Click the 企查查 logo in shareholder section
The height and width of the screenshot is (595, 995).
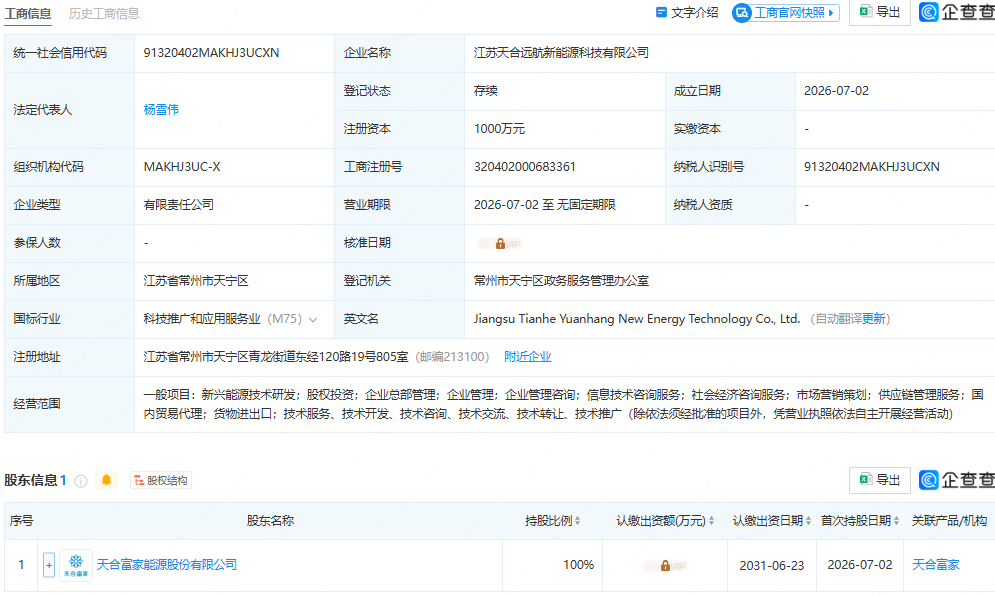click(957, 480)
